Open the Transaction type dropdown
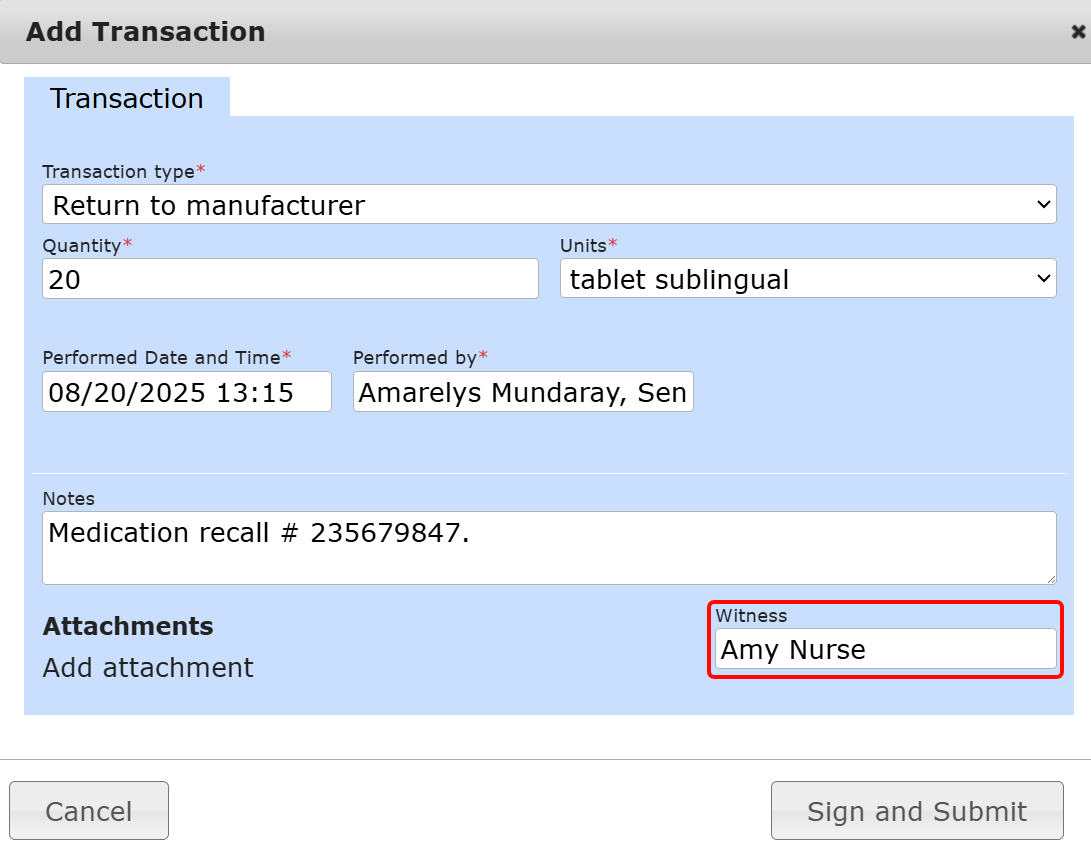The image size is (1091, 842). [x=549, y=205]
